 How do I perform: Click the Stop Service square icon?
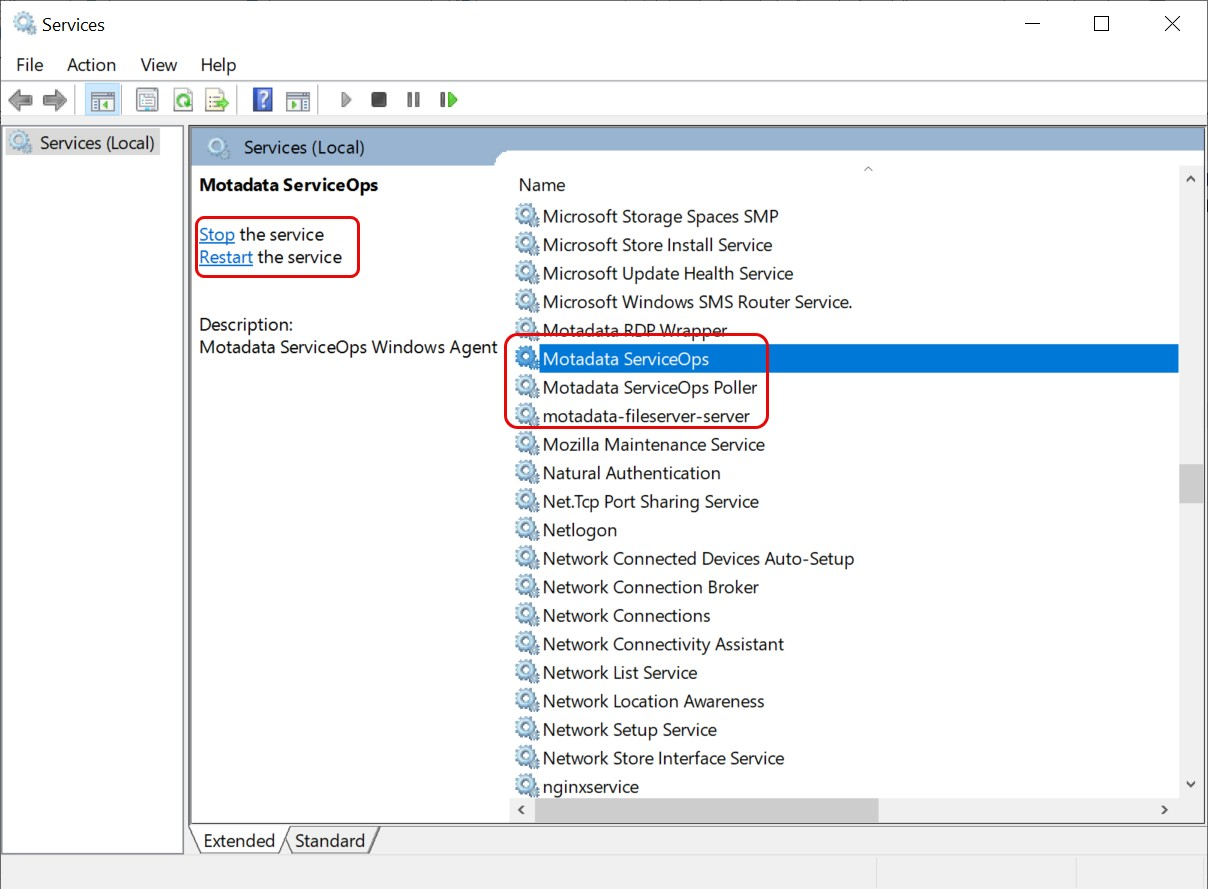point(379,100)
